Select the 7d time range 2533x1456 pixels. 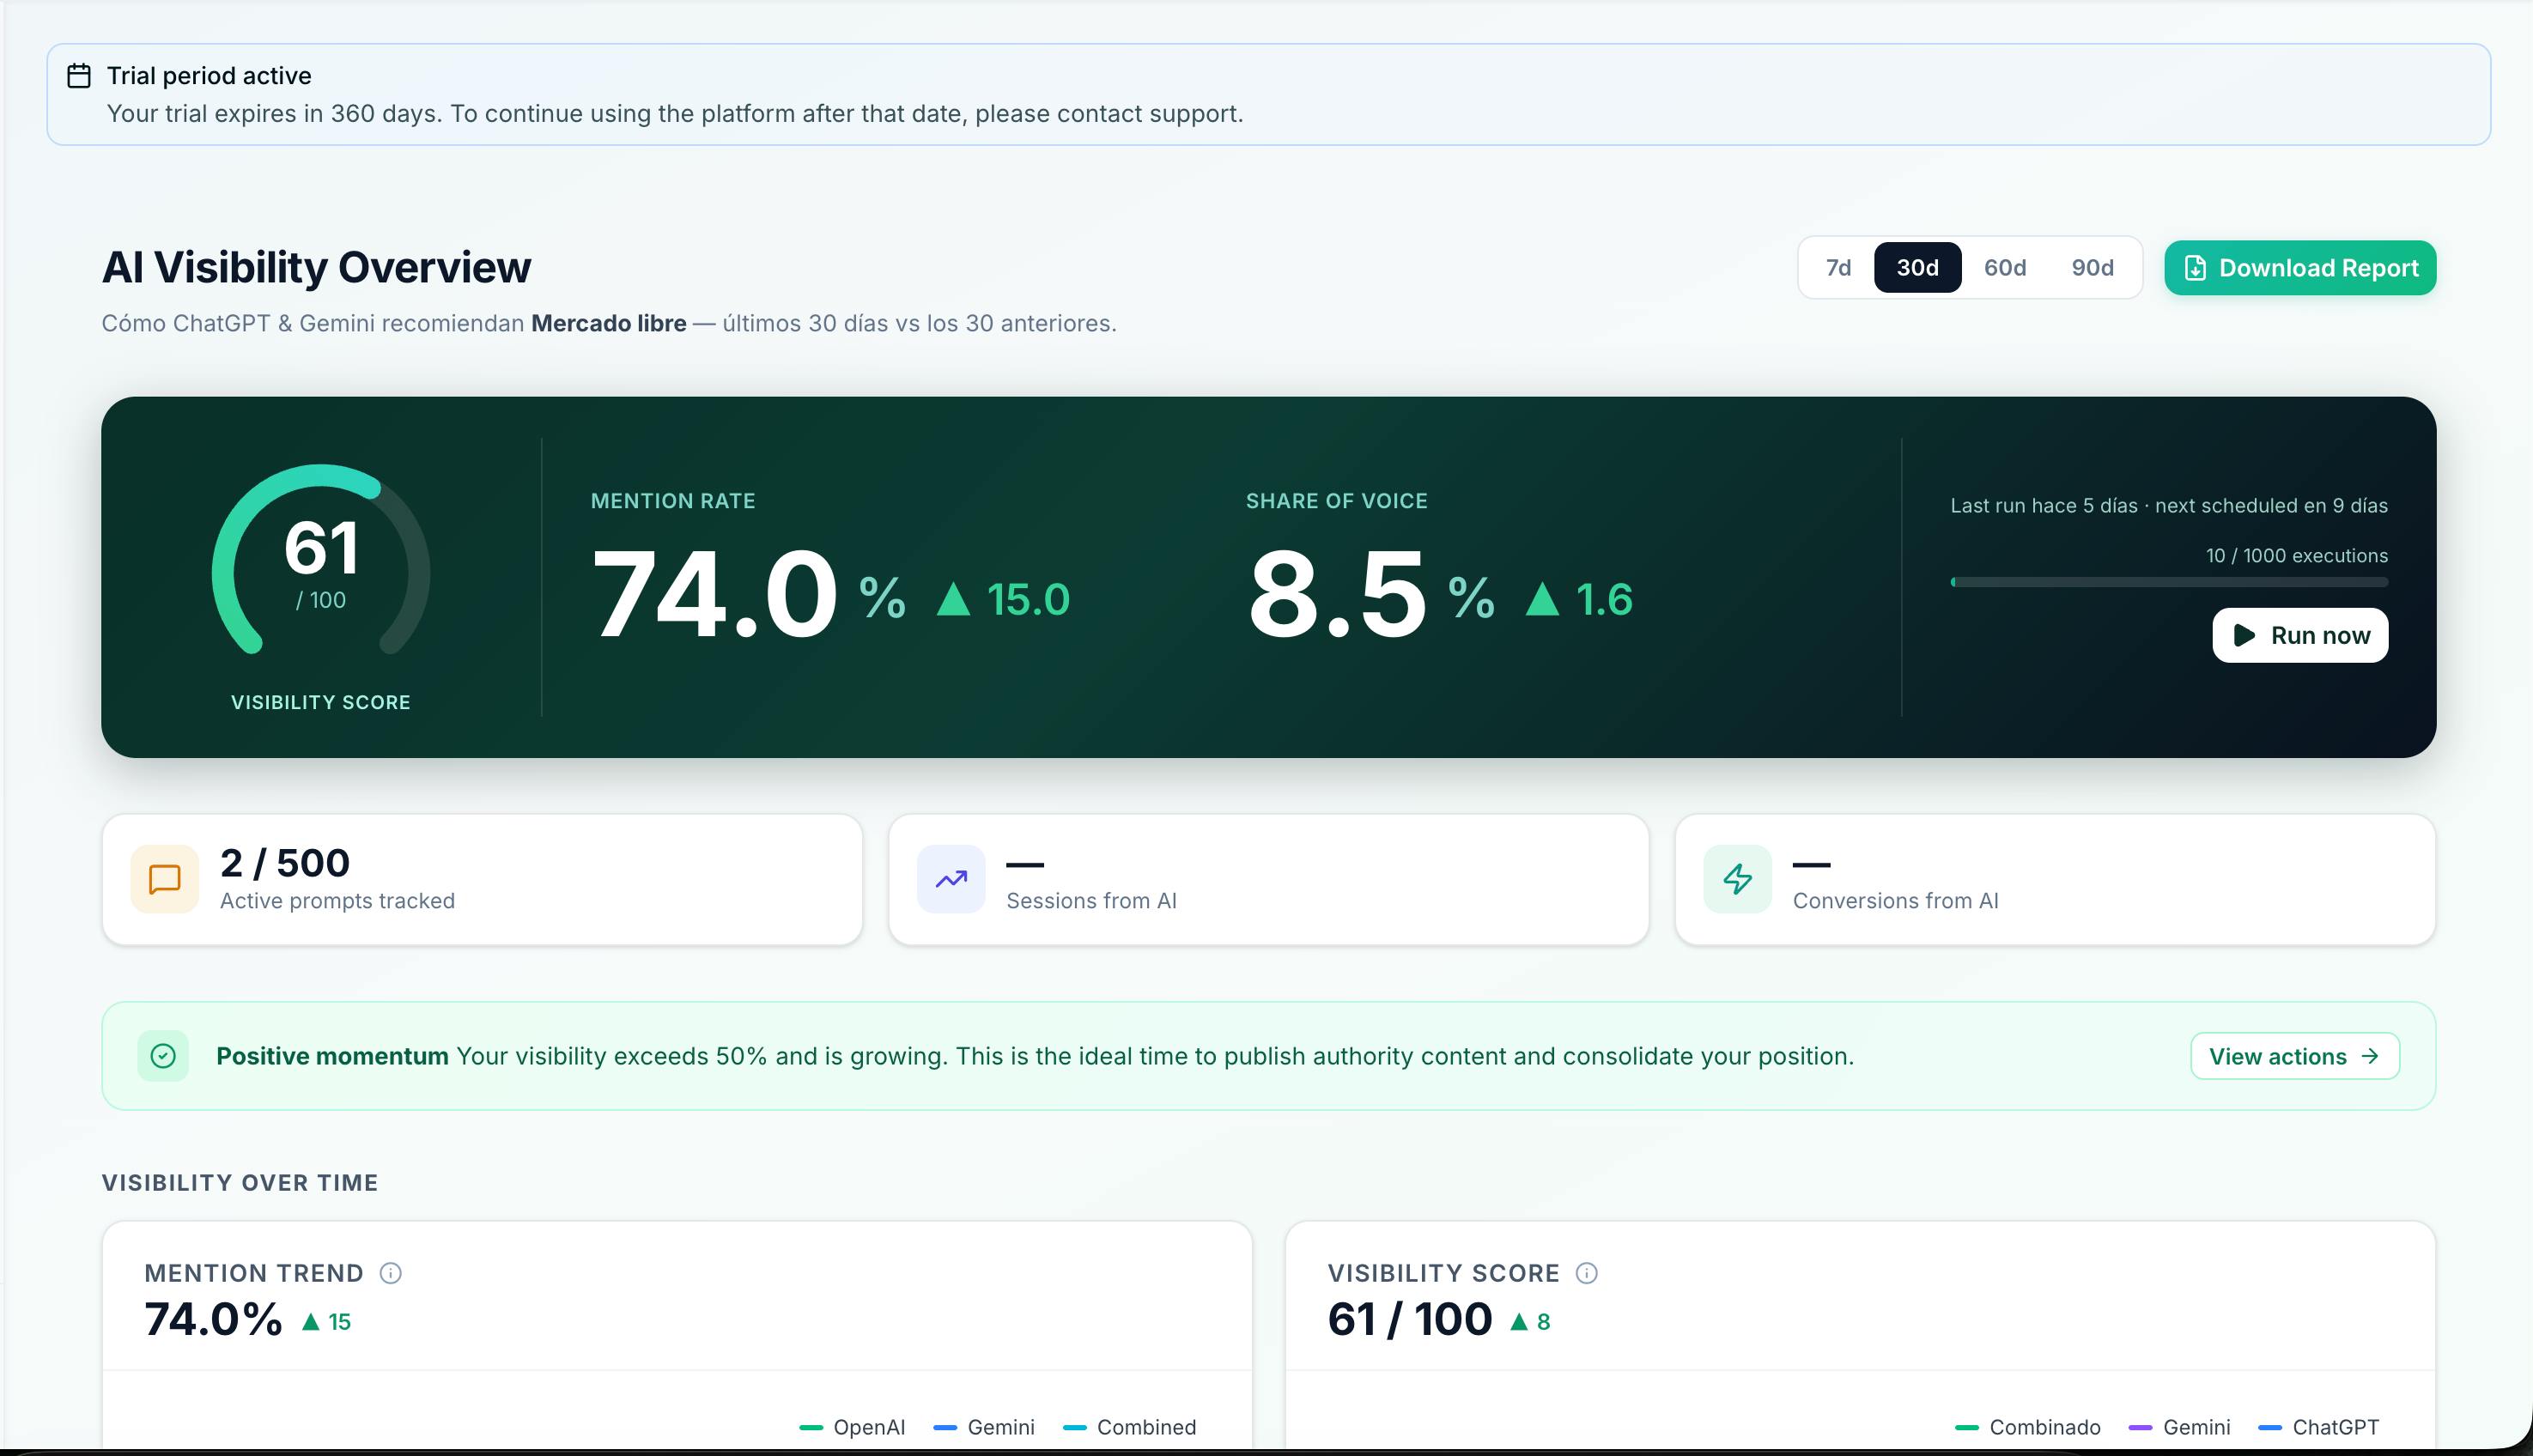pos(1838,268)
